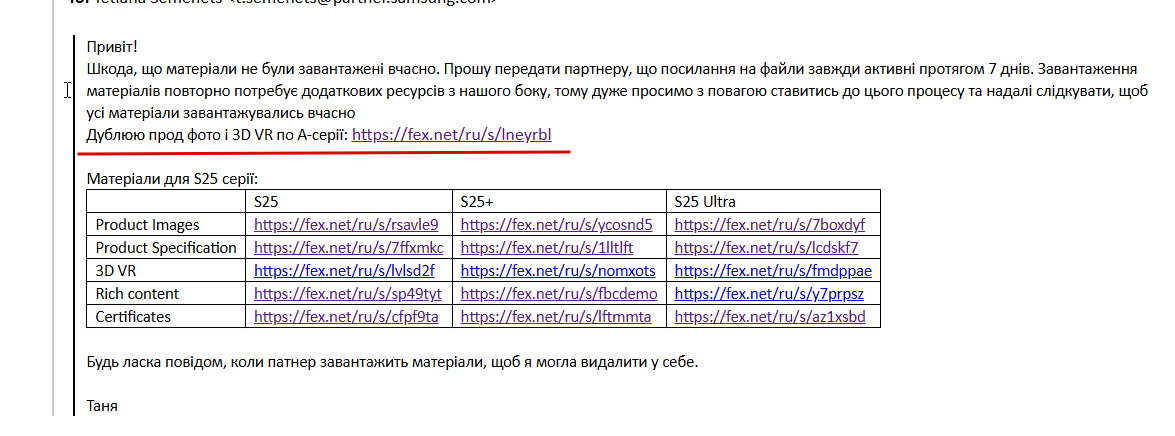This screenshot has height=436, width=1175.
Task: Click the signature Таня
Action: click(102, 407)
